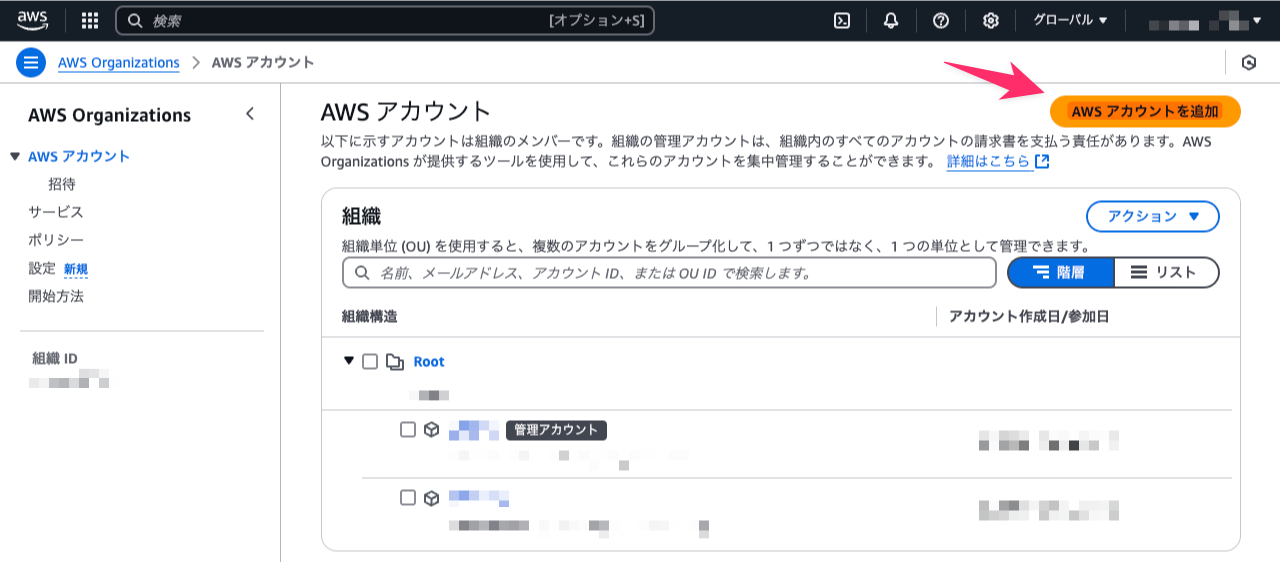
Task: Click the AWS Organizations breadcrumb link
Action: [x=119, y=63]
